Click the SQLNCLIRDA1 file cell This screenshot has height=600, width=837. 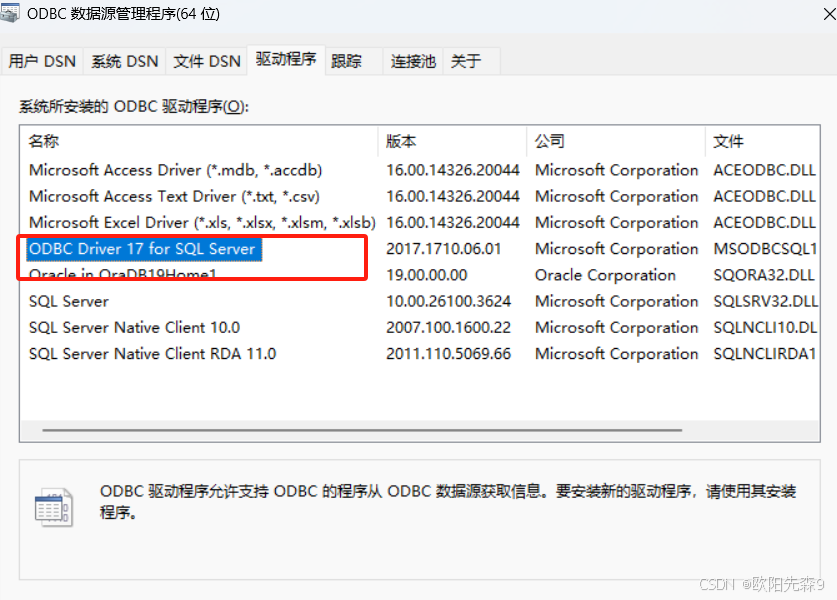pos(764,353)
